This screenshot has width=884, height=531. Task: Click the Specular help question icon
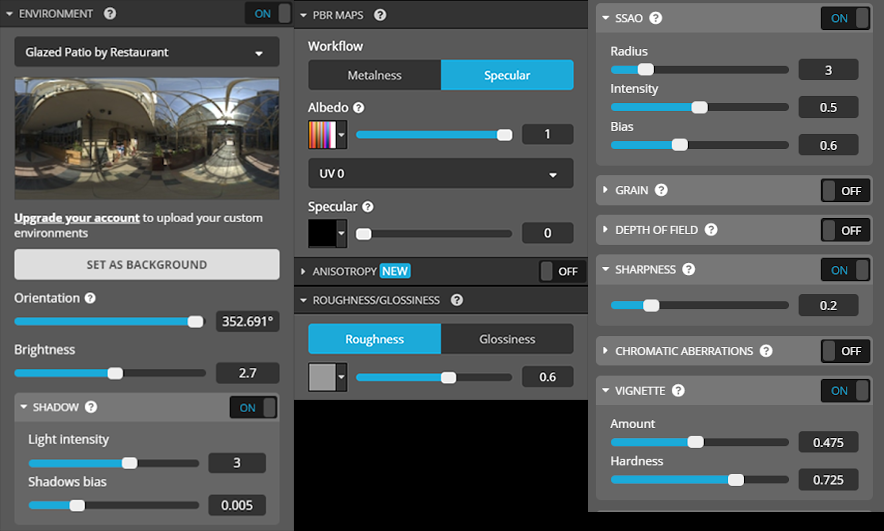[x=367, y=207]
